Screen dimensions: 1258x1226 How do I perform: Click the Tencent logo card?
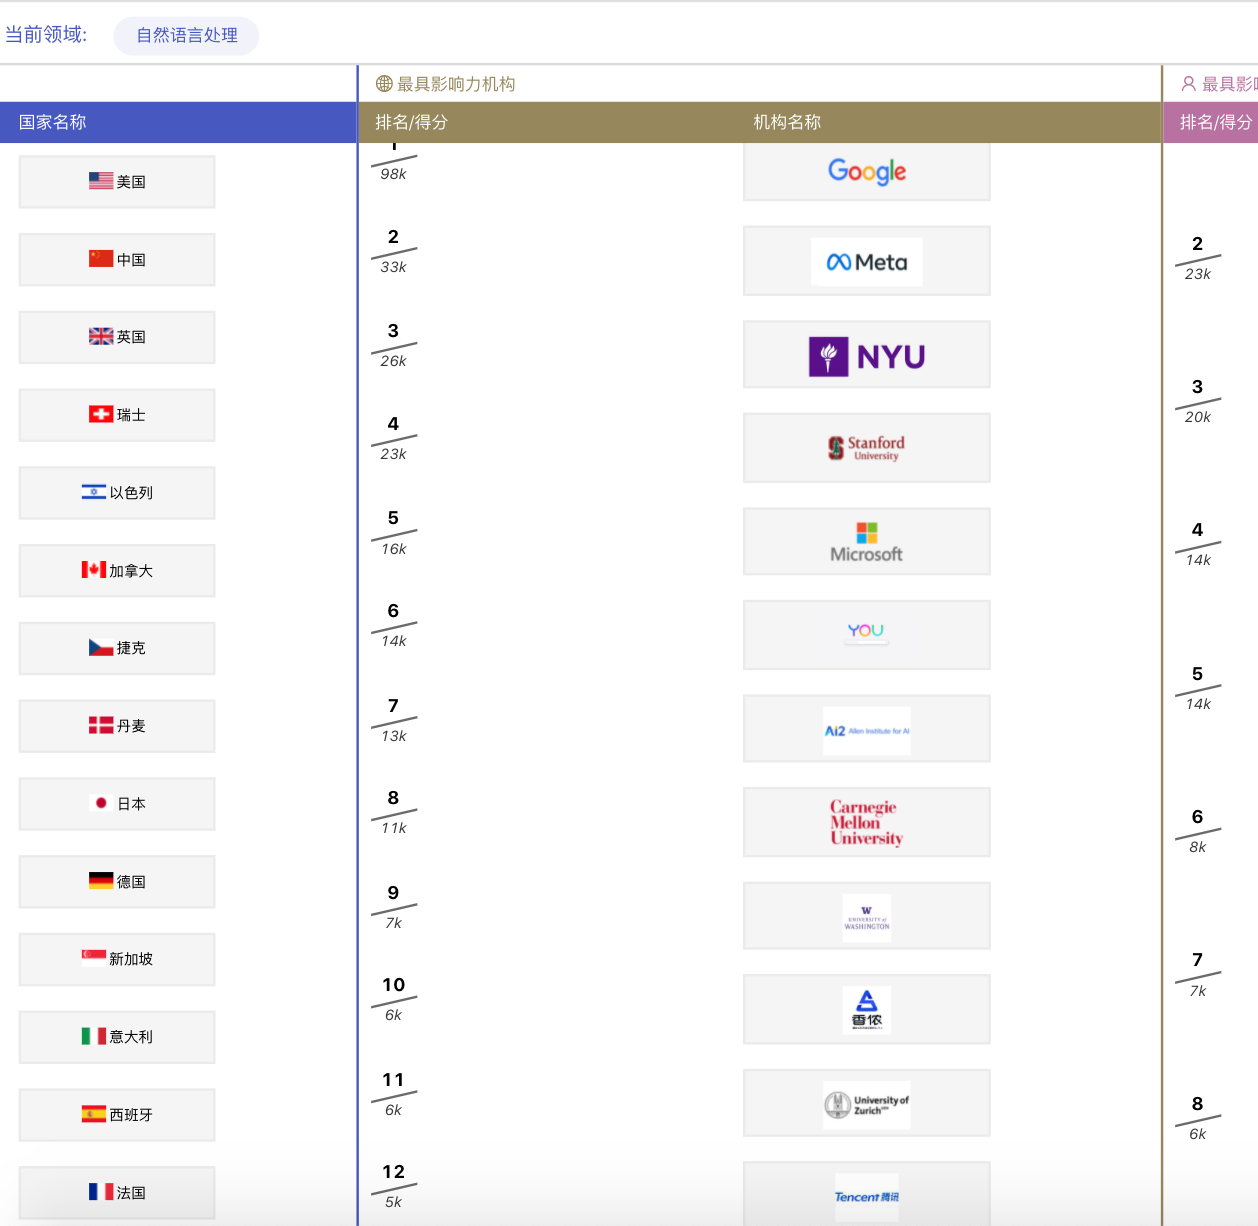(x=866, y=1195)
